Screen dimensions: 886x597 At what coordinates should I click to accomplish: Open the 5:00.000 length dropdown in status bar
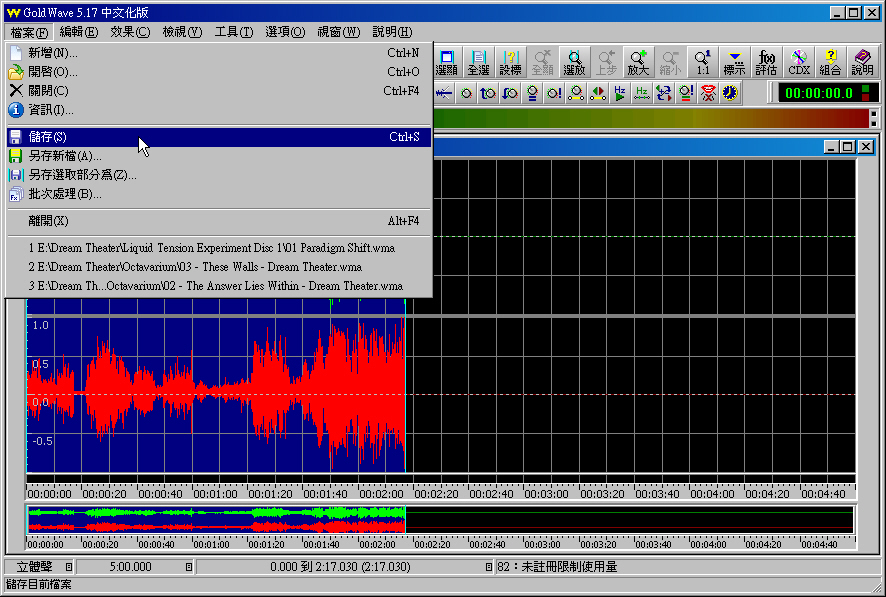[188, 567]
